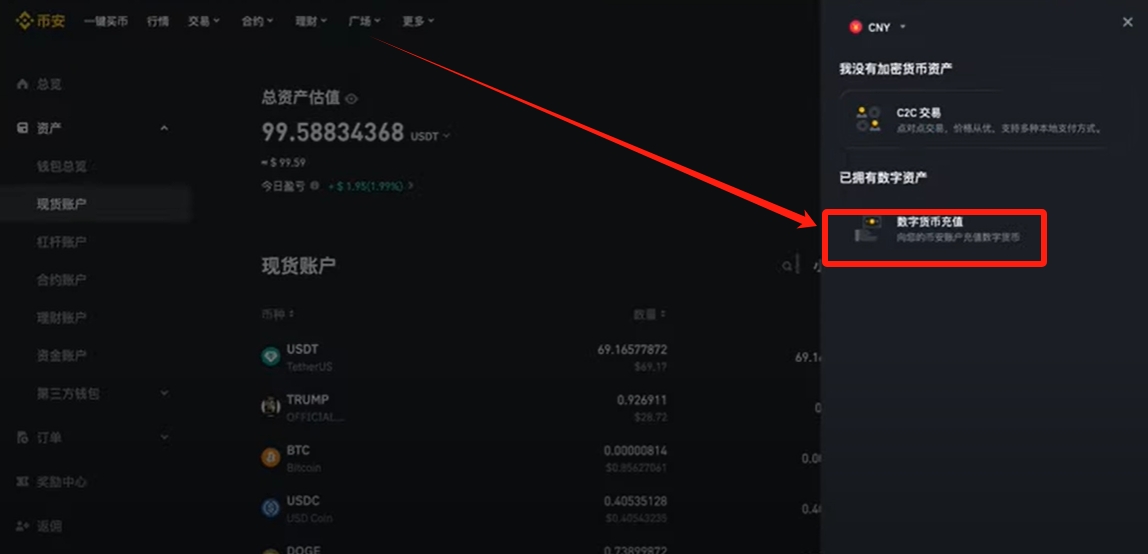Open the 交易 top menu
The height and width of the screenshot is (554, 1148).
pos(204,21)
